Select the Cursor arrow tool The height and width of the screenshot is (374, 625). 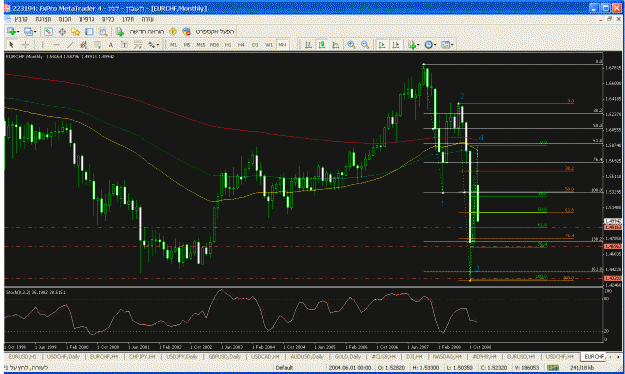(12, 45)
